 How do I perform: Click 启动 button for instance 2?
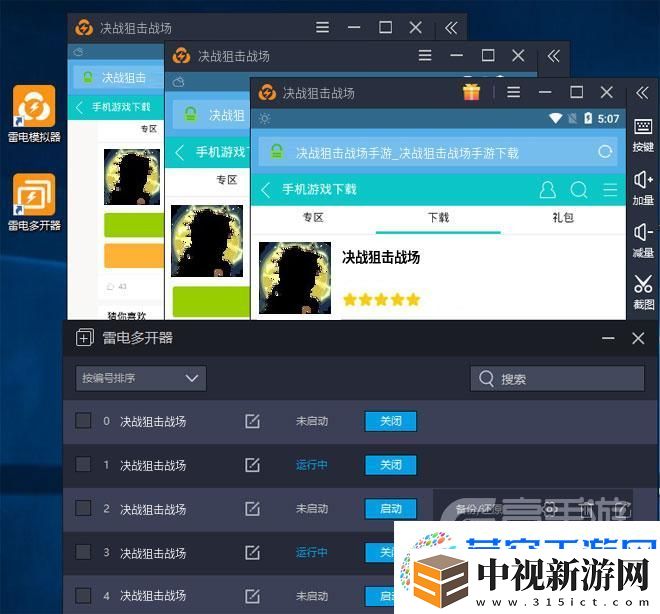coord(391,509)
